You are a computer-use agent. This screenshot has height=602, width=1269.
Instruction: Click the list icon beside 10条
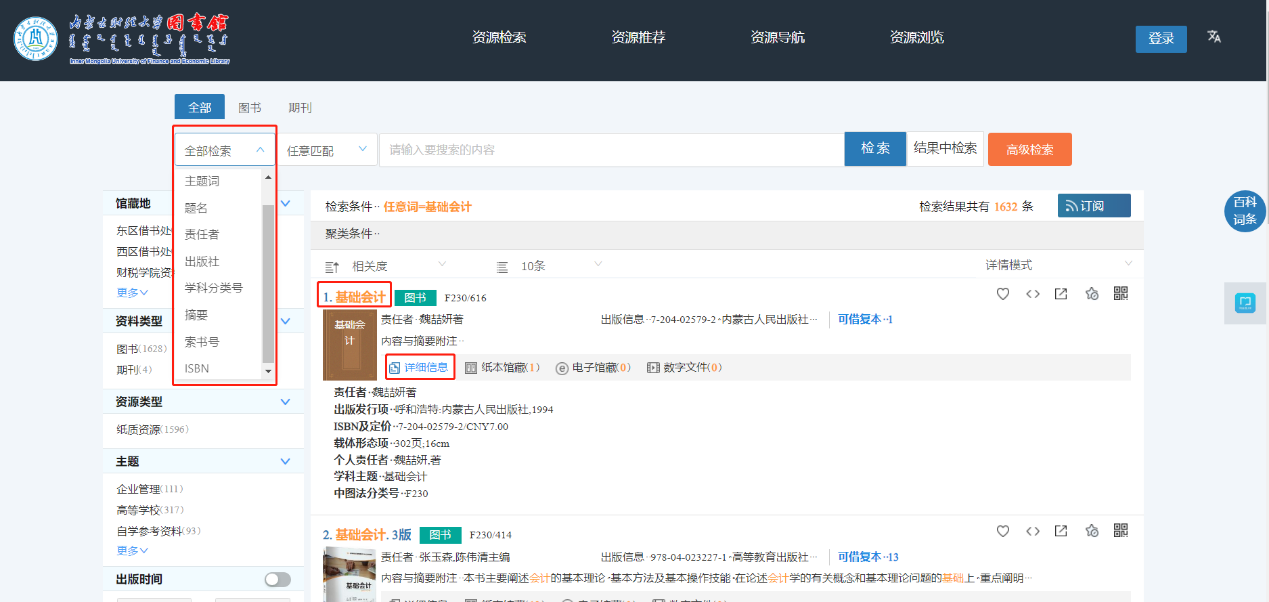[503, 266]
